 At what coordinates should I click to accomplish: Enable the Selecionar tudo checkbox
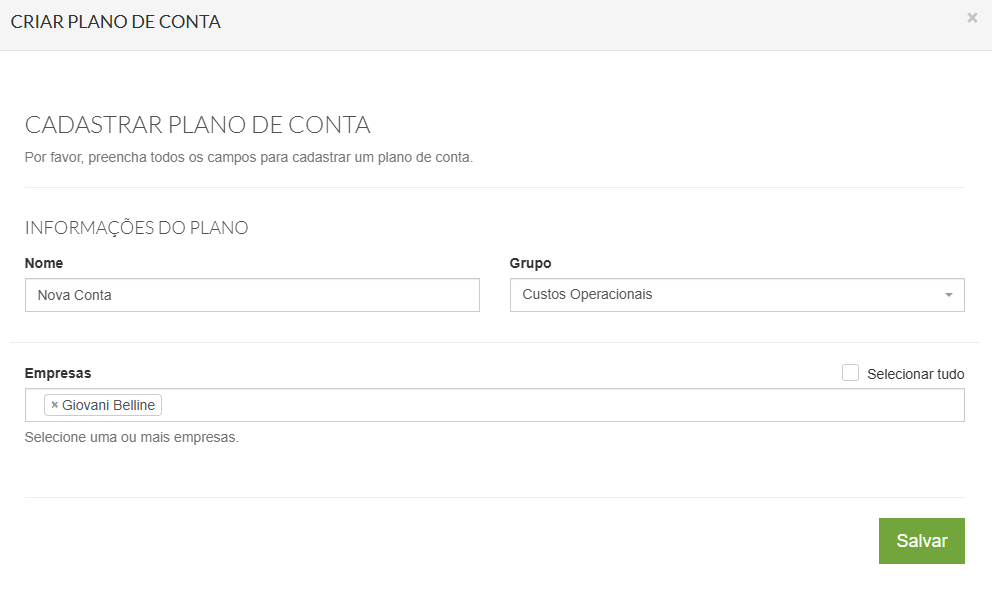851,373
